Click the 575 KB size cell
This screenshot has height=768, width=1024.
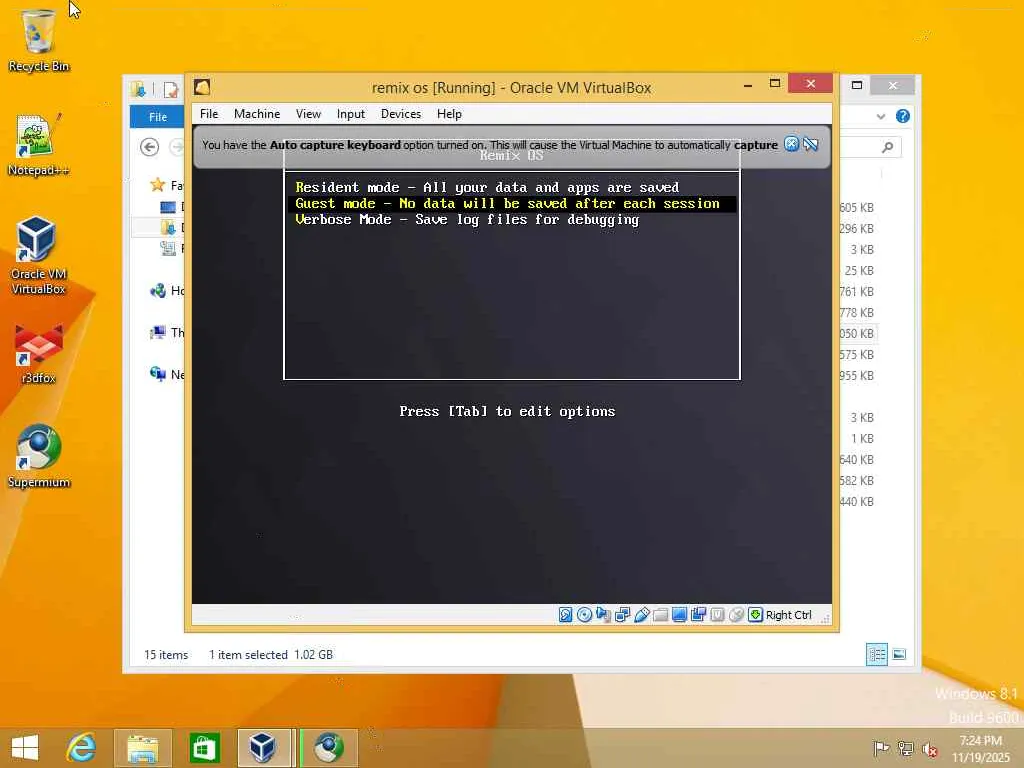(857, 355)
